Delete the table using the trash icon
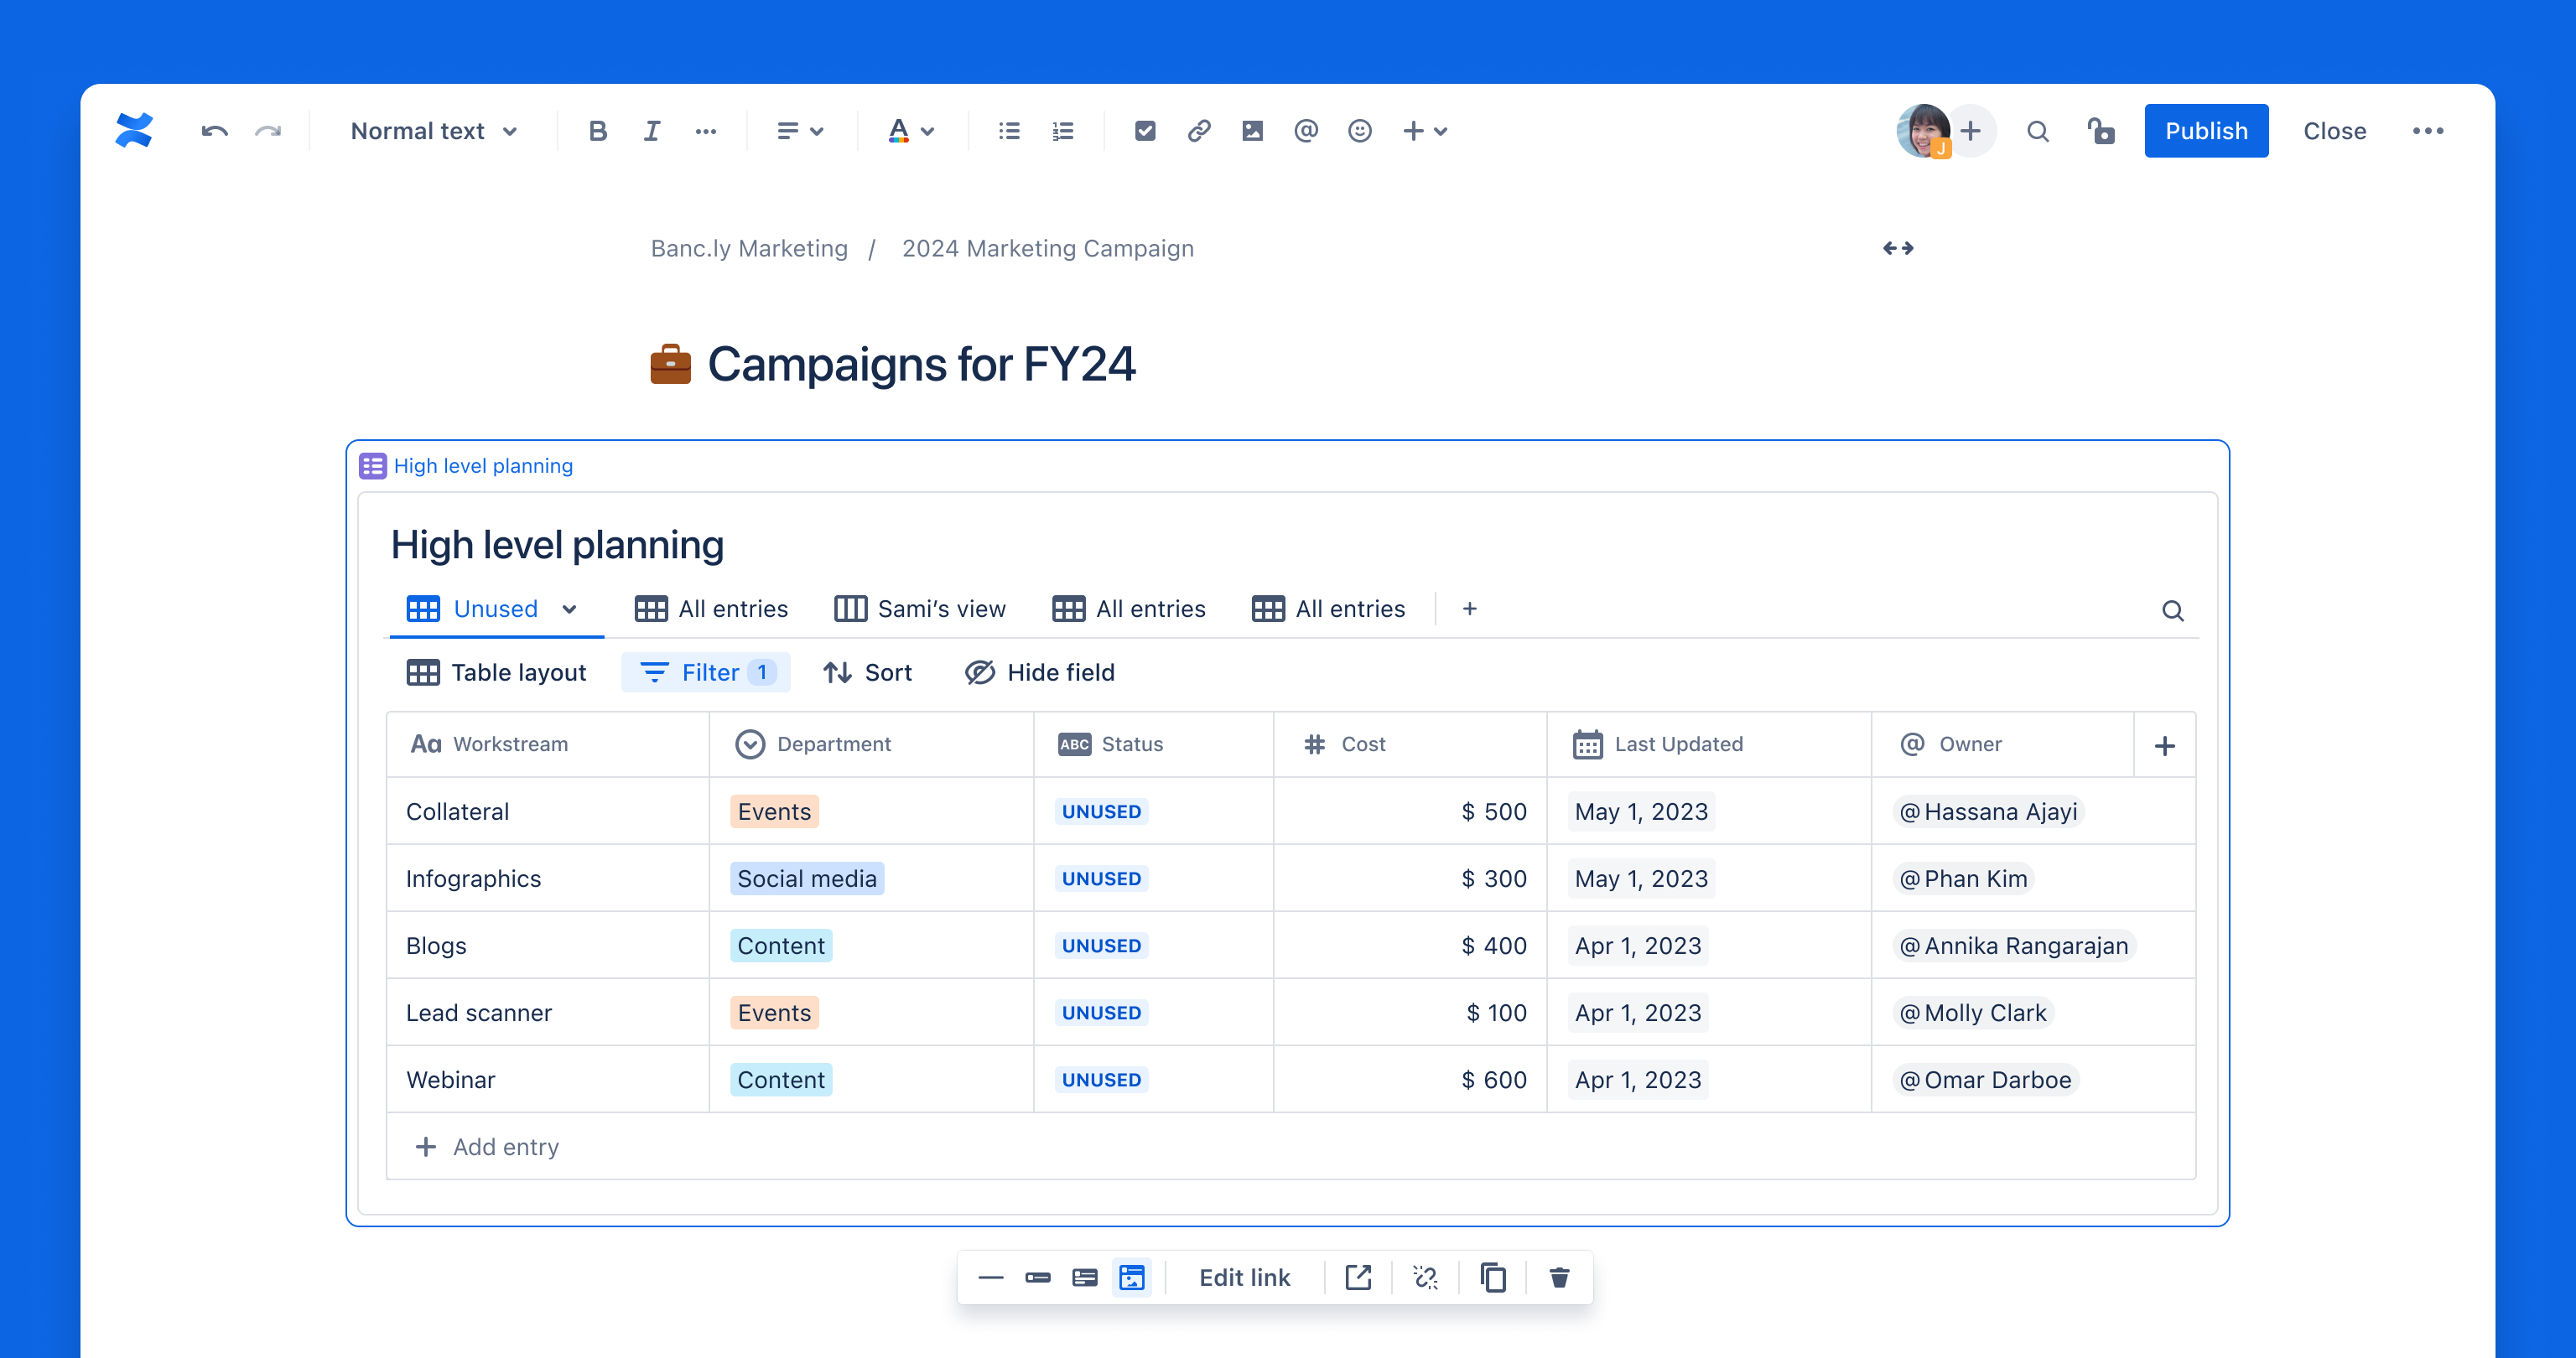2576x1358 pixels. coord(1559,1277)
